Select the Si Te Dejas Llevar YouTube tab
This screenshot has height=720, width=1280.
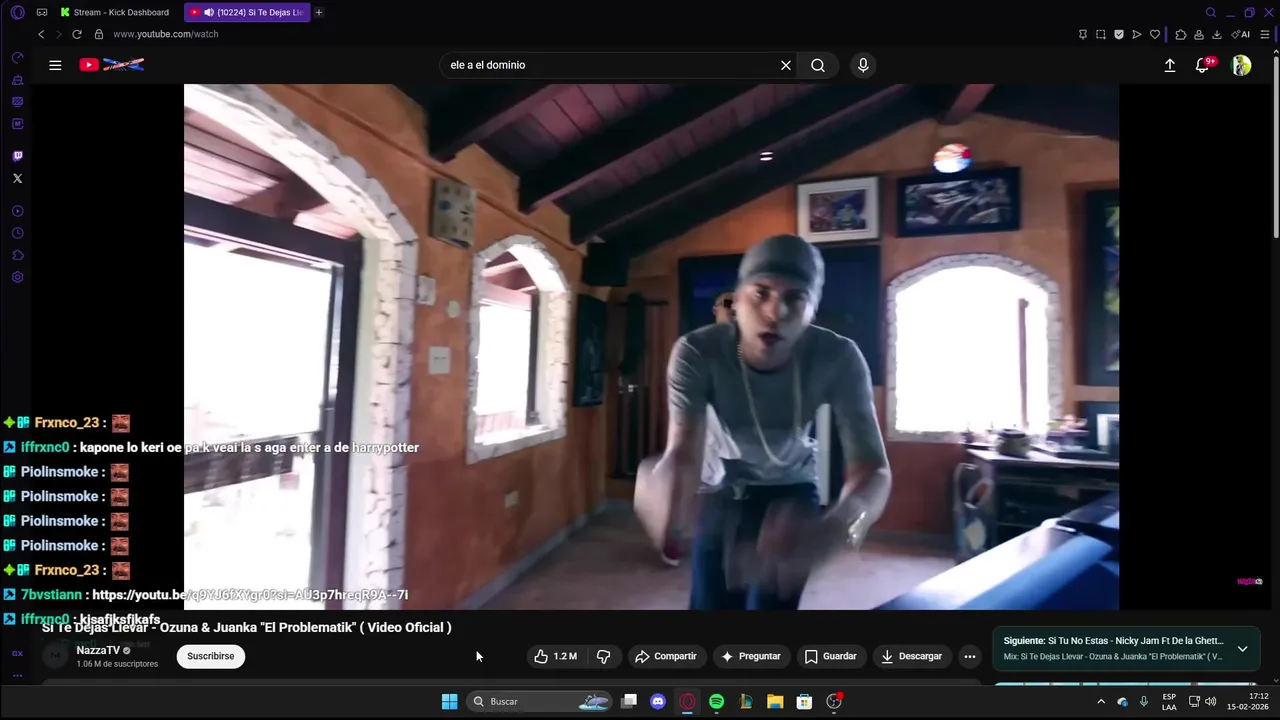click(247, 12)
